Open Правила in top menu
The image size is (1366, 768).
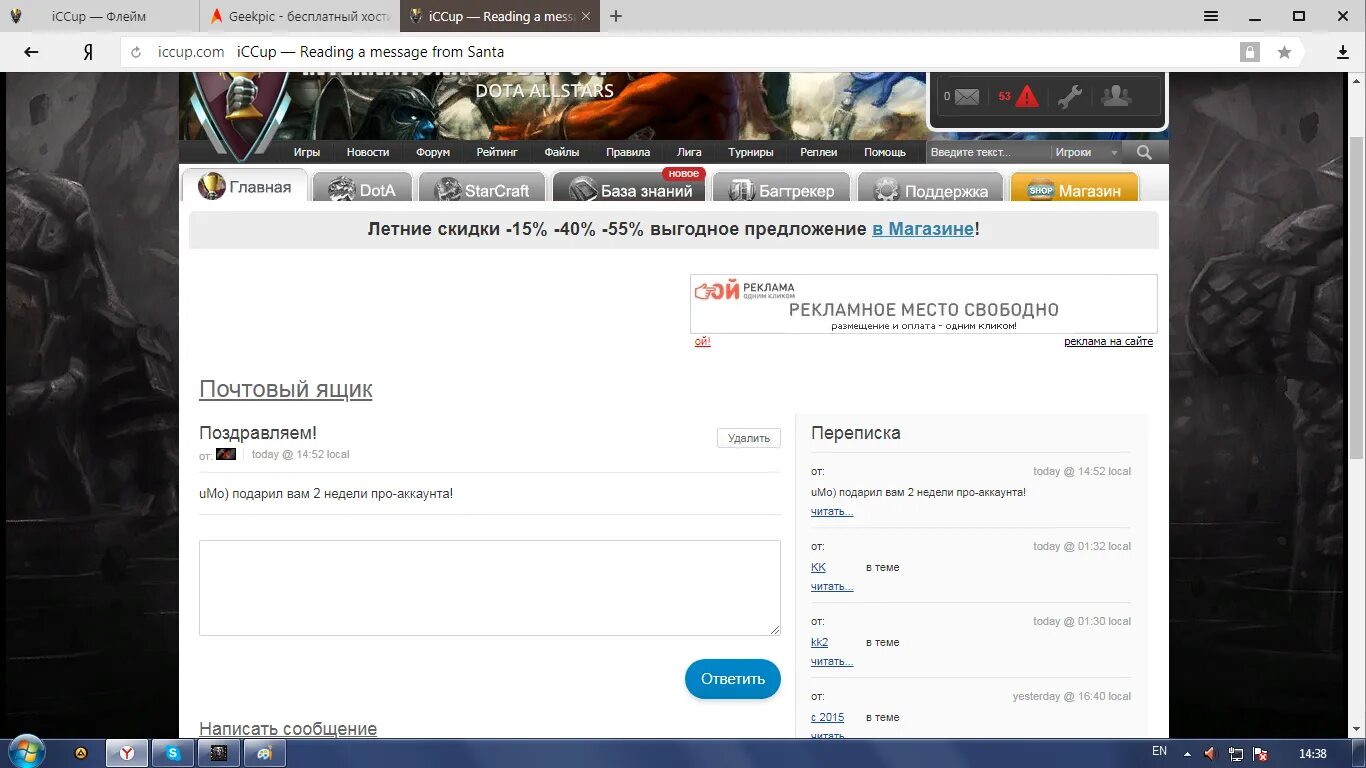[x=628, y=152]
